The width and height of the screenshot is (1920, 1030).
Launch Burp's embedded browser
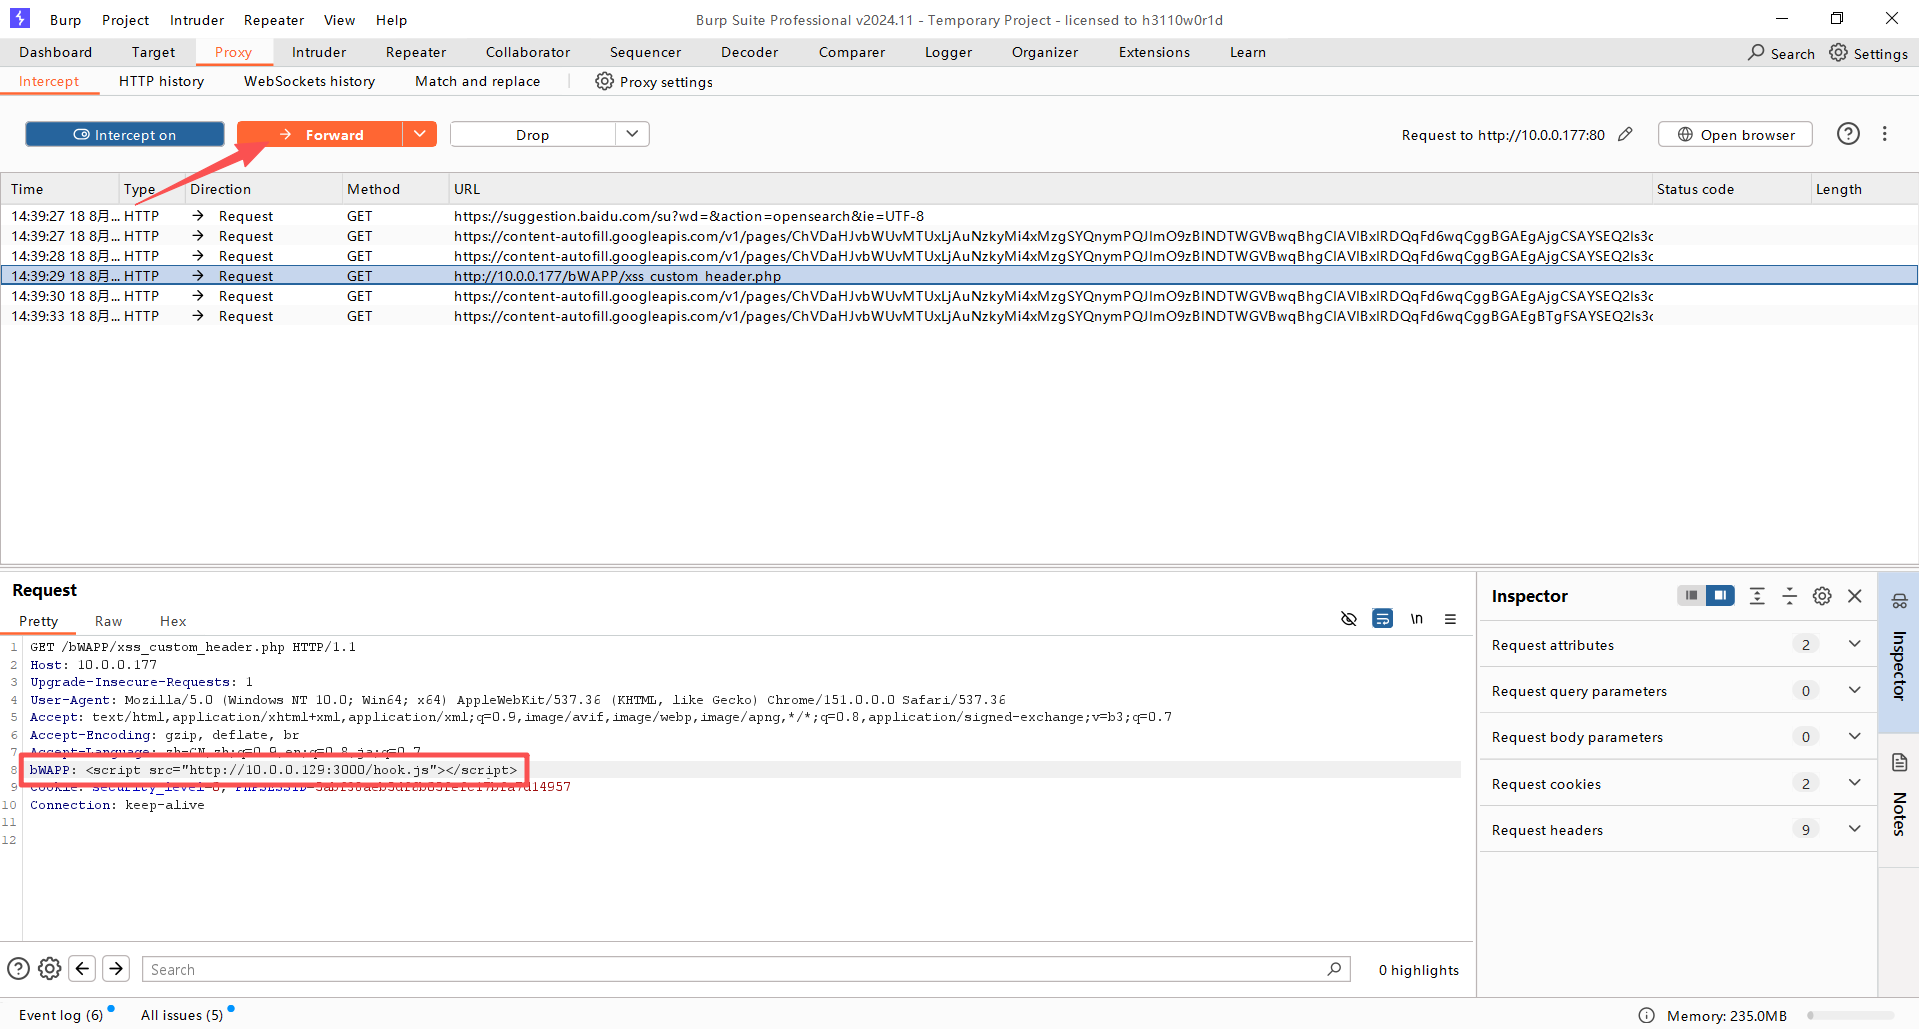tap(1735, 135)
